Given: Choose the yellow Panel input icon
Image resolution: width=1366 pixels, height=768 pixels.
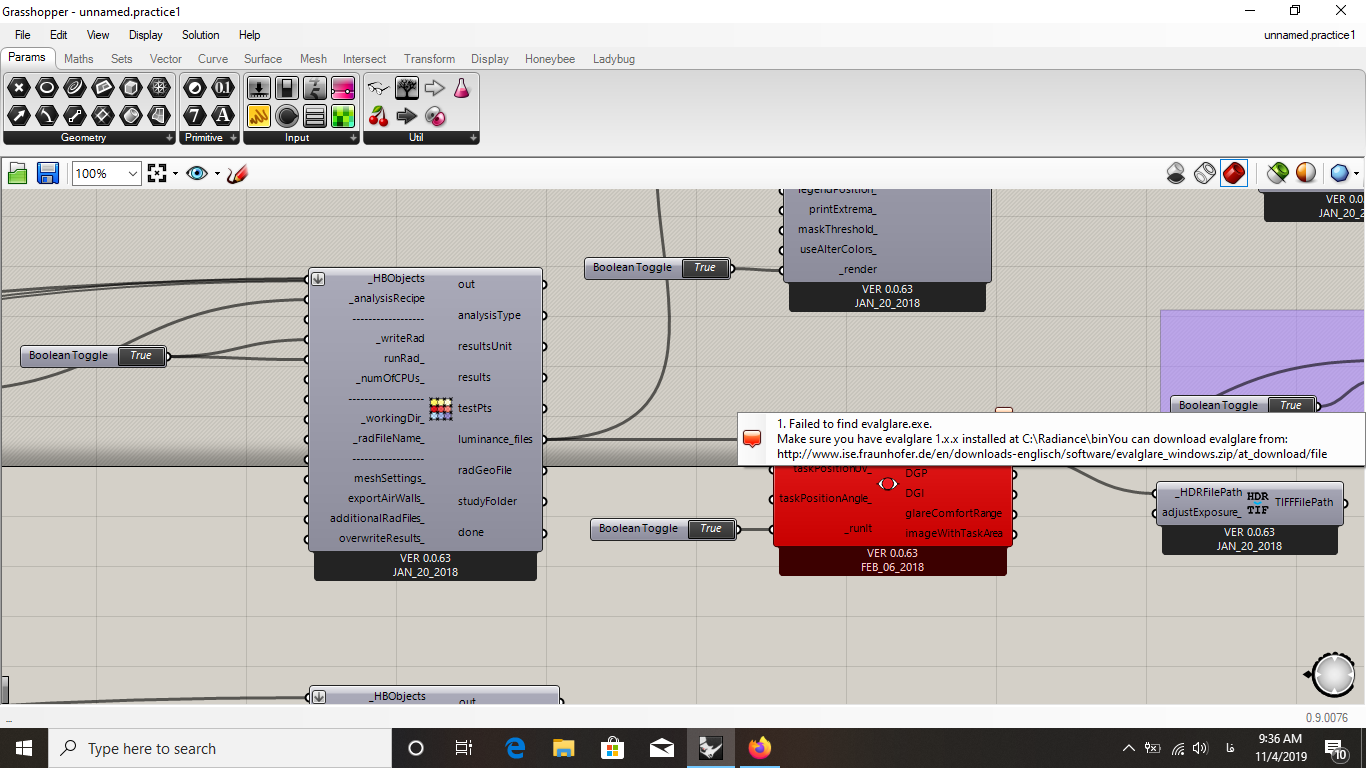Looking at the screenshot, I should pos(259,116).
